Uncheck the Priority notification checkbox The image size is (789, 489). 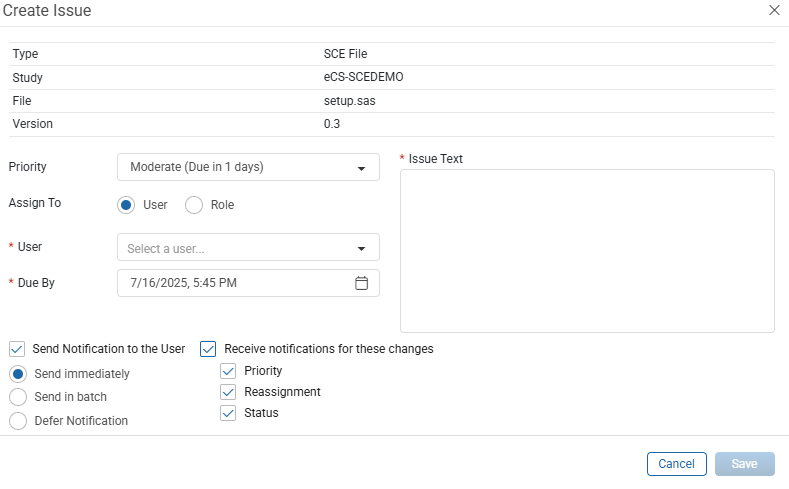[228, 371]
